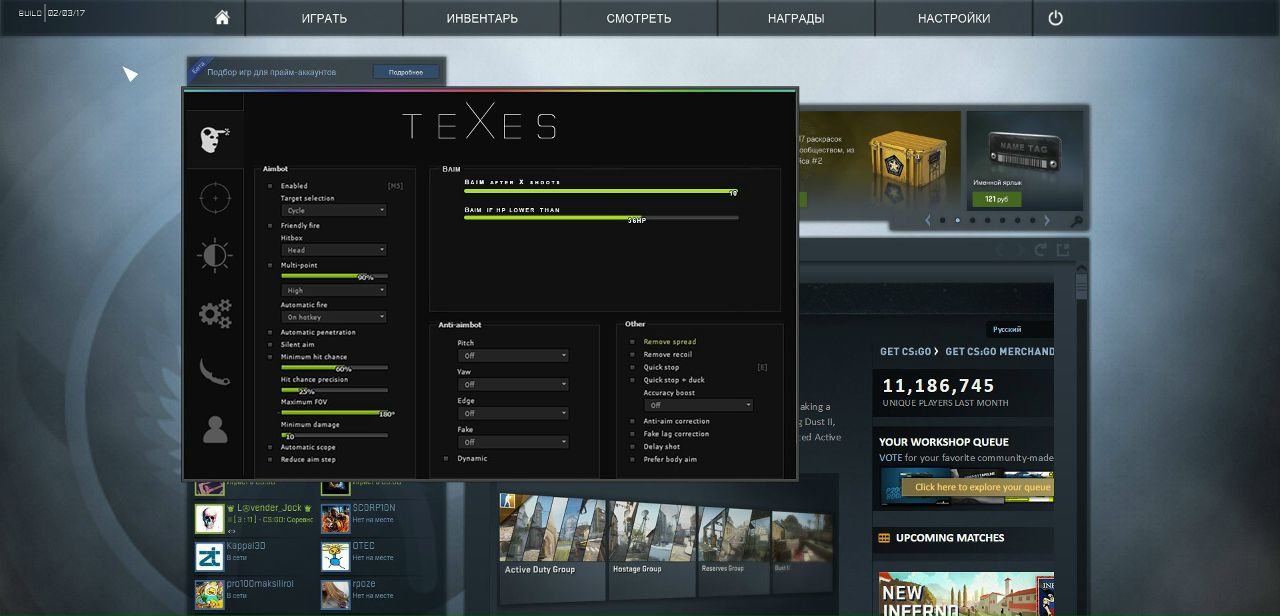
Task: Click the power quit icon
Action: (x=1055, y=18)
